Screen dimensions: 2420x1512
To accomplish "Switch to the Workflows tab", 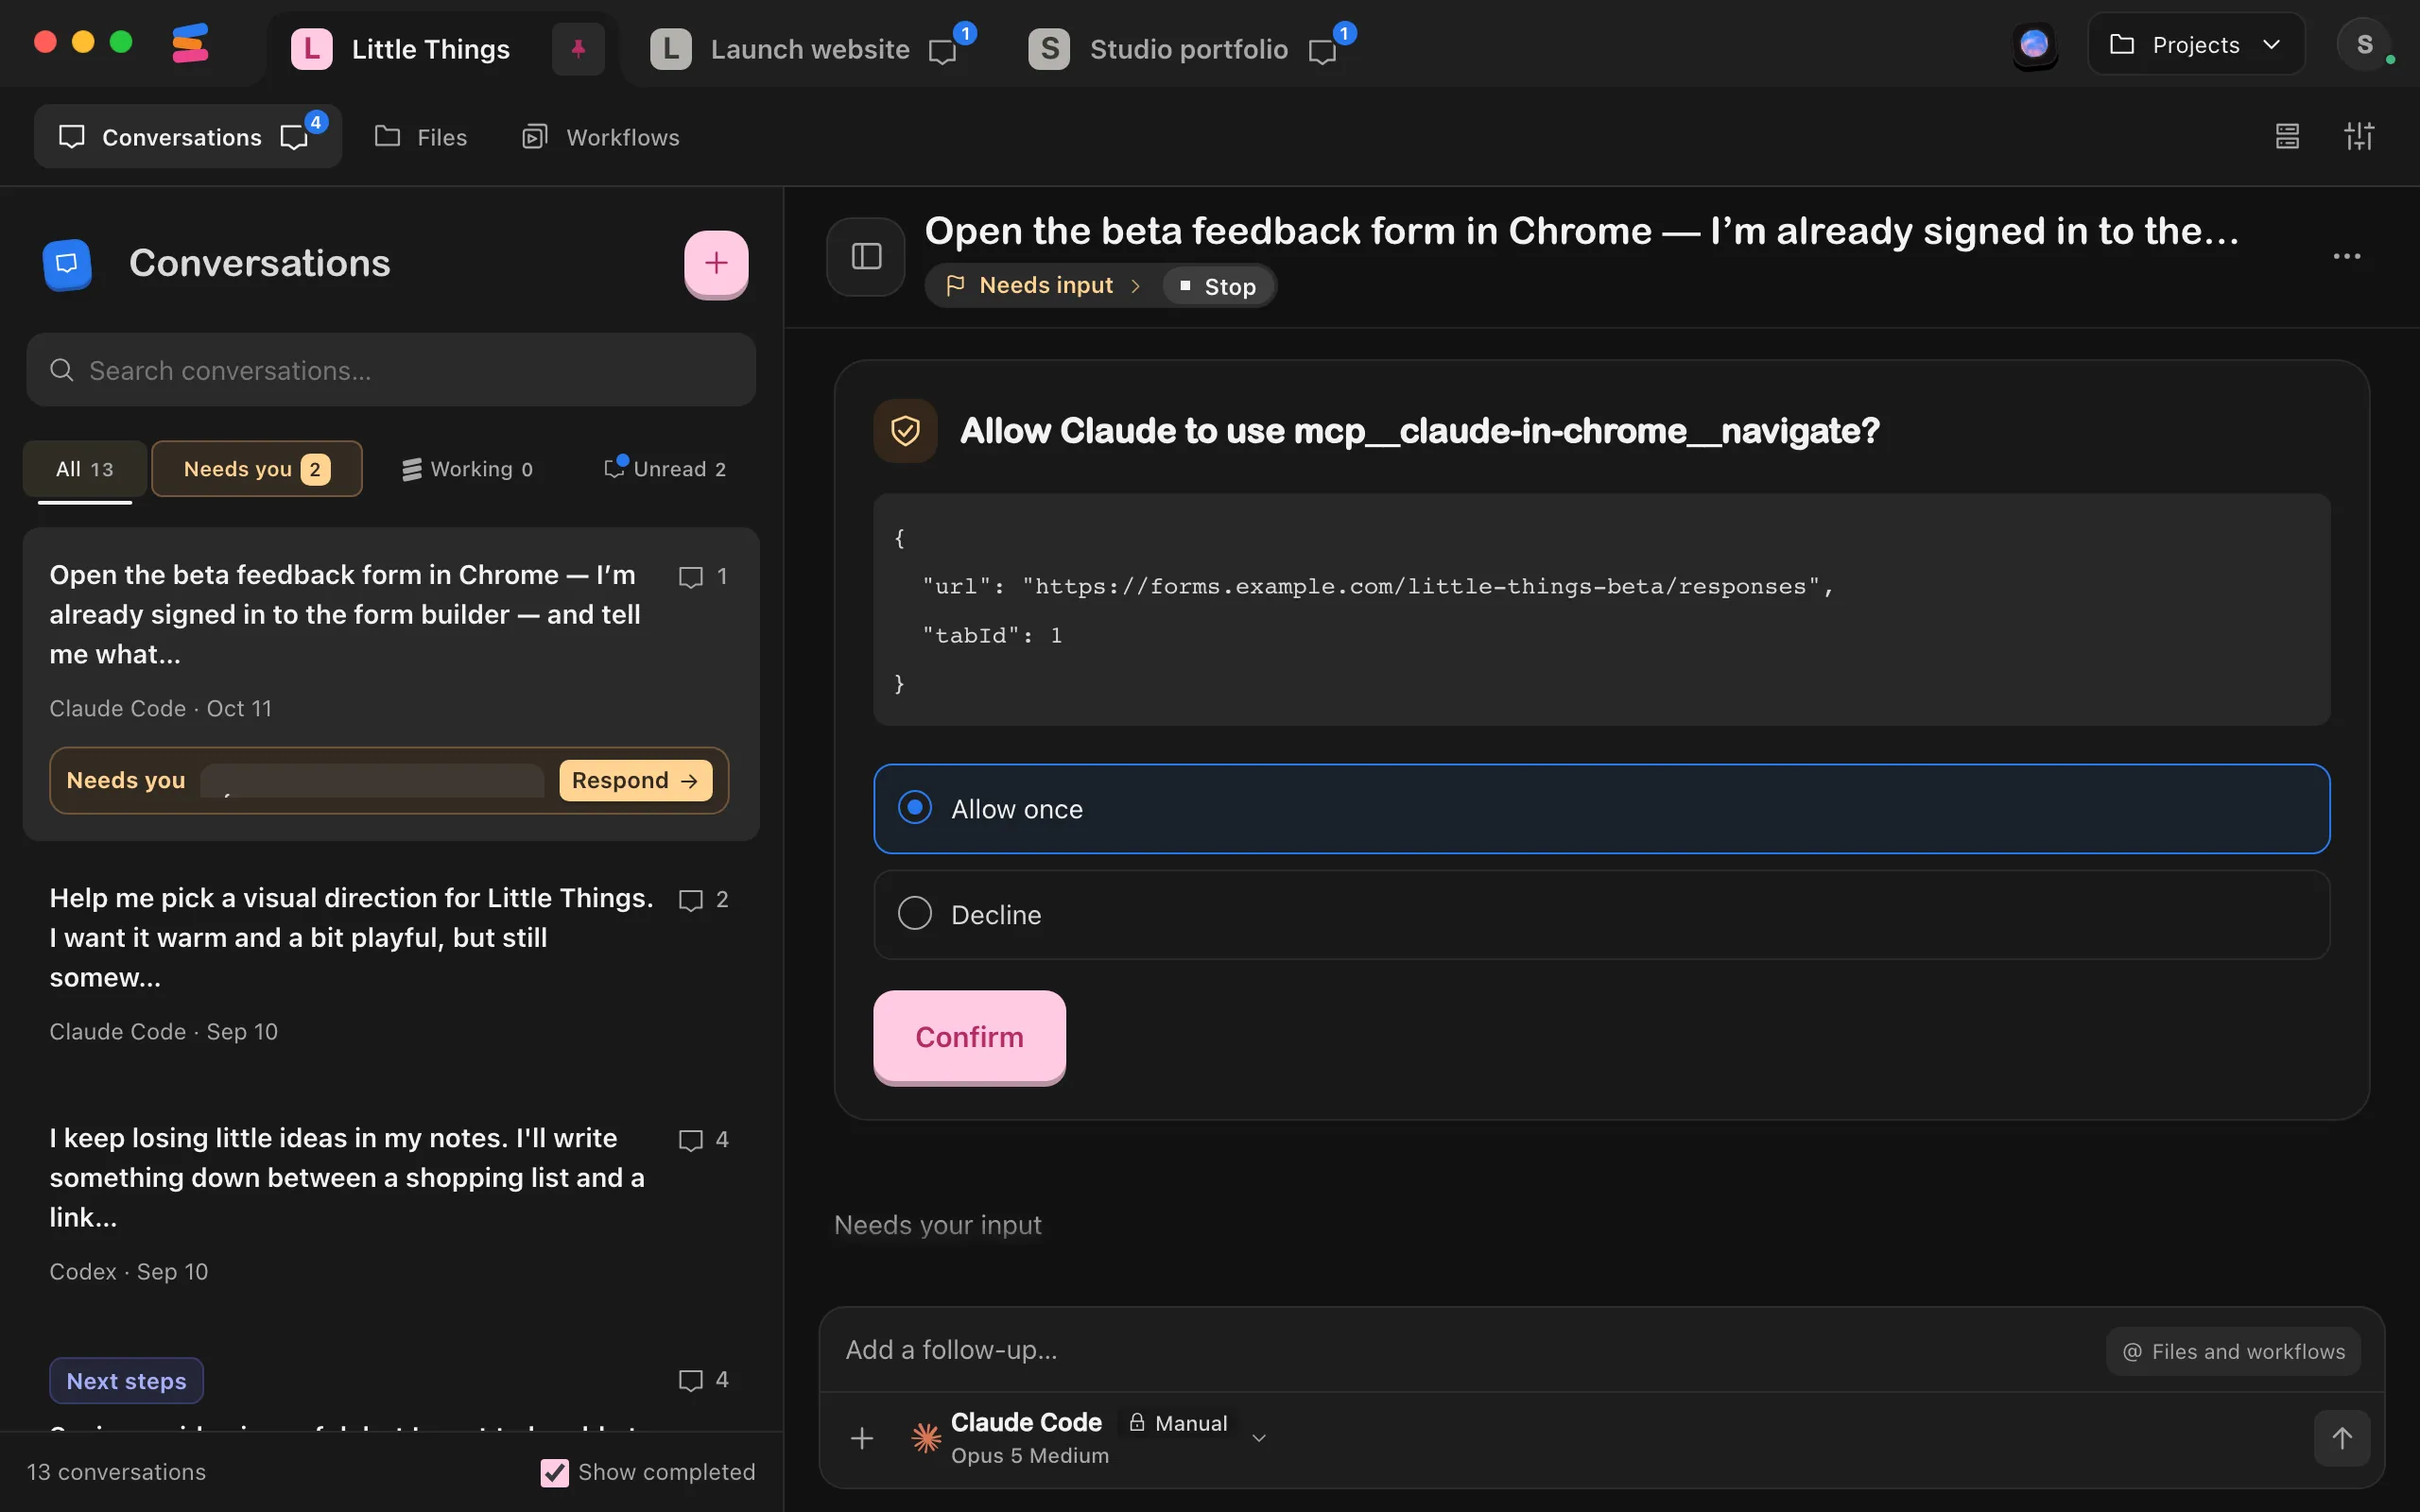I will [x=601, y=137].
